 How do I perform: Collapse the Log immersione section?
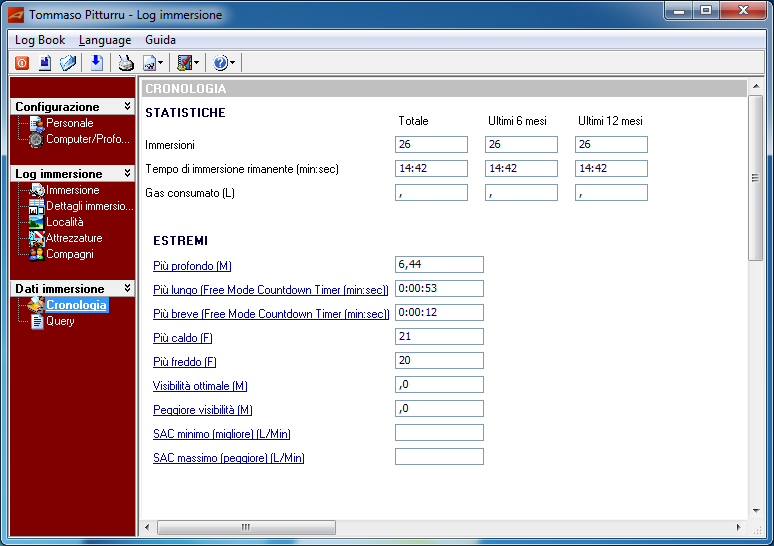127,173
